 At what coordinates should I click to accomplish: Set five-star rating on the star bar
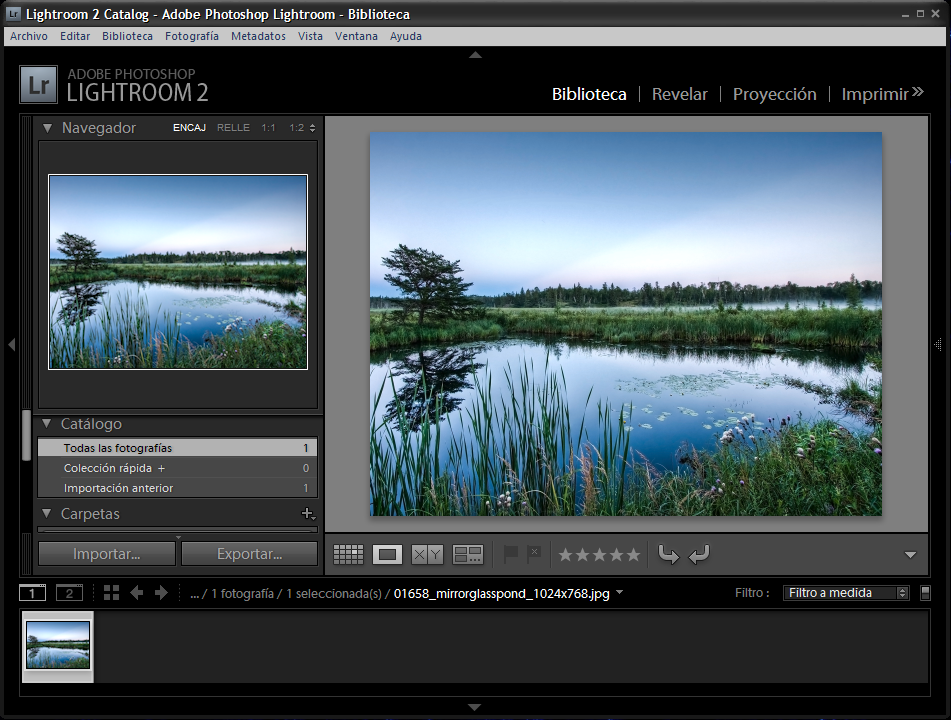[633, 554]
